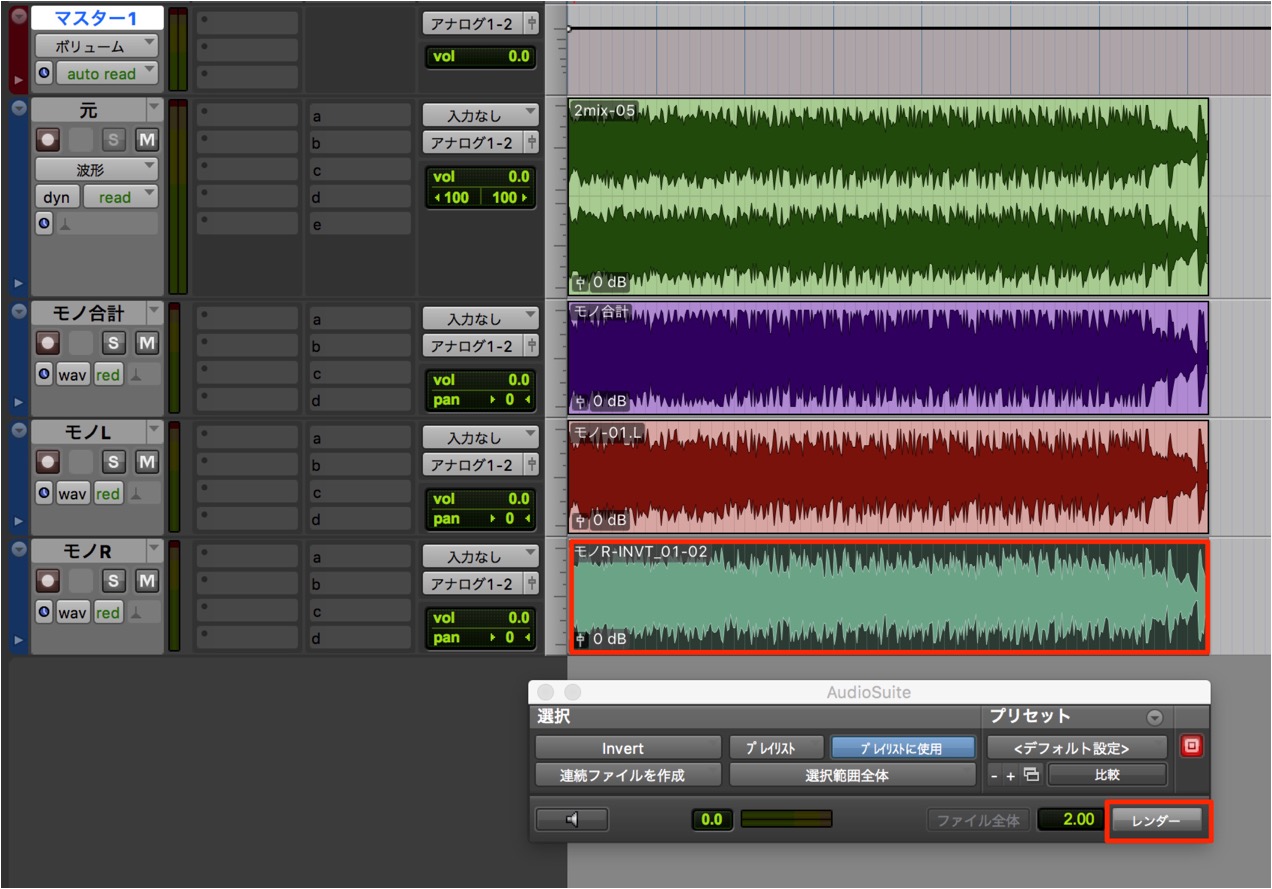Solo the モノR track
Image resolution: width=1272 pixels, height=889 pixels.
113,581
